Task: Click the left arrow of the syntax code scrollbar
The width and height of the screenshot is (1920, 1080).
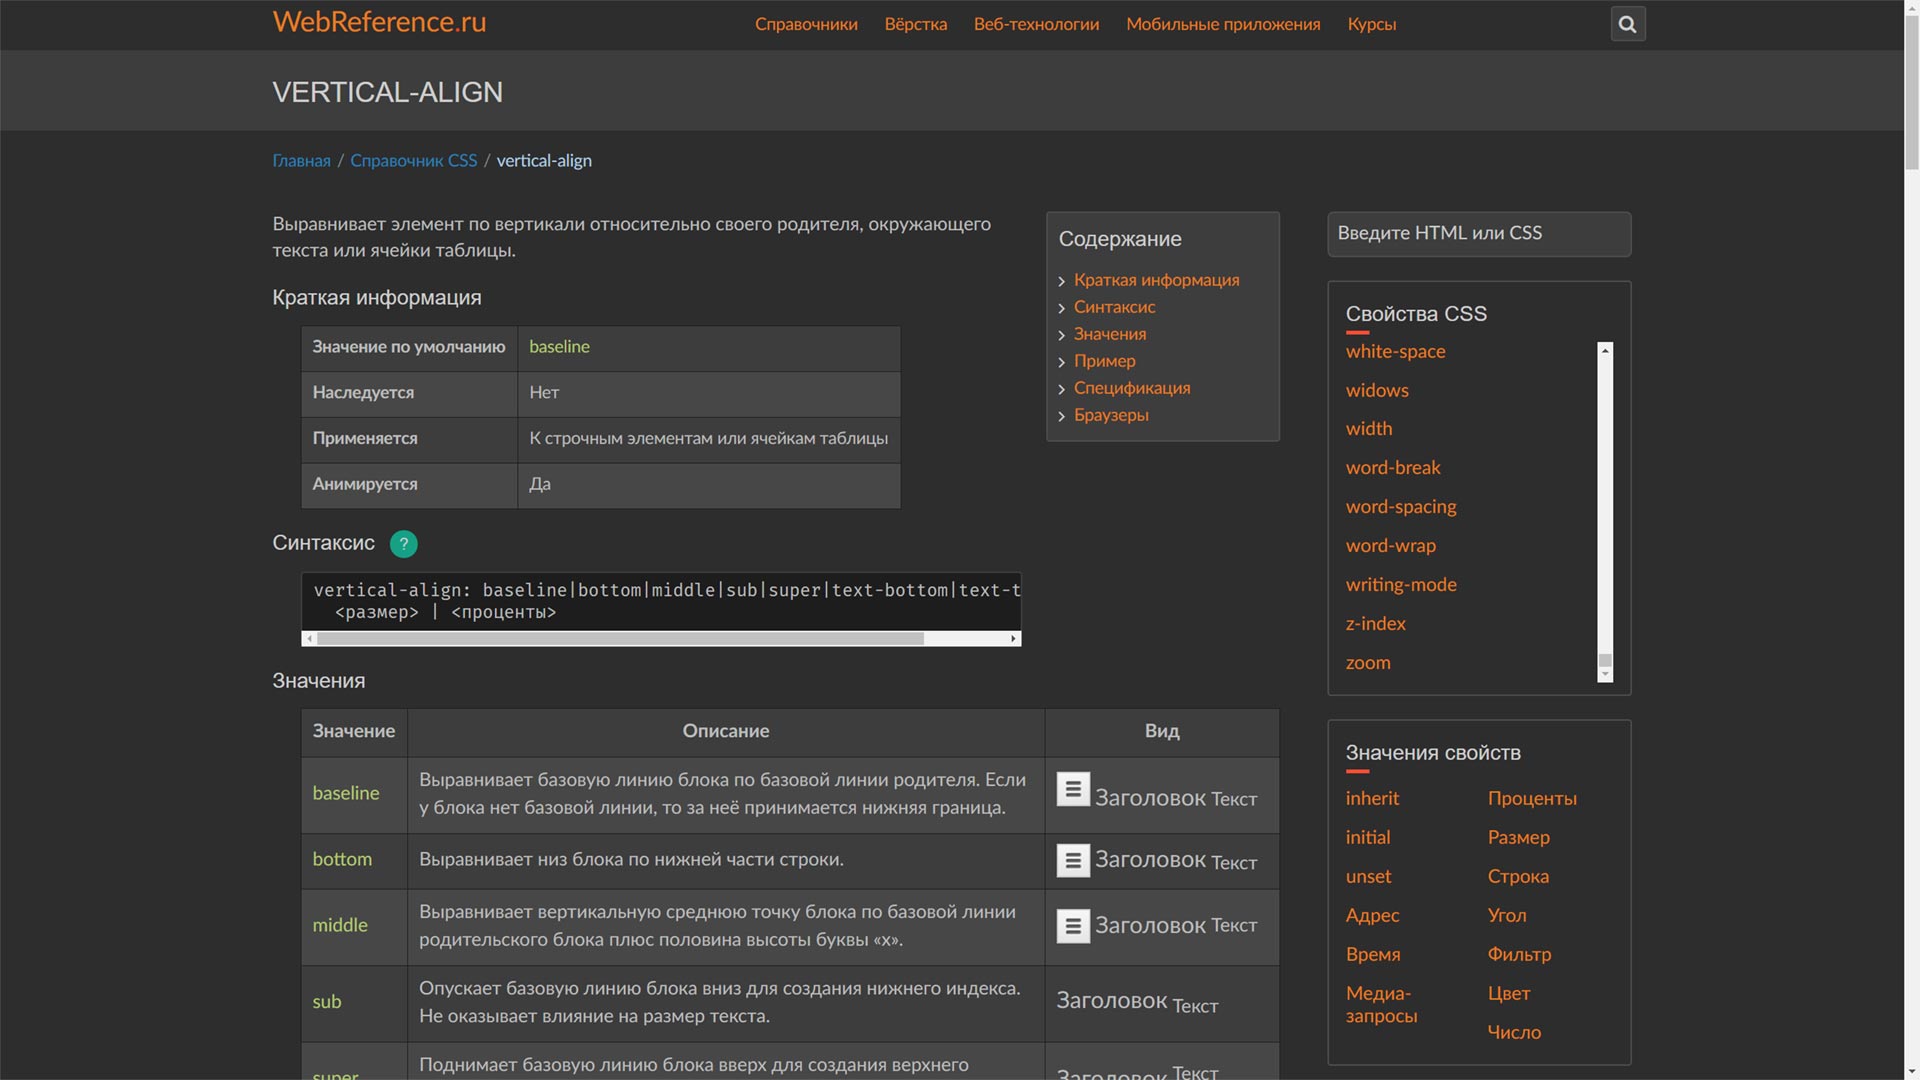Action: click(309, 638)
